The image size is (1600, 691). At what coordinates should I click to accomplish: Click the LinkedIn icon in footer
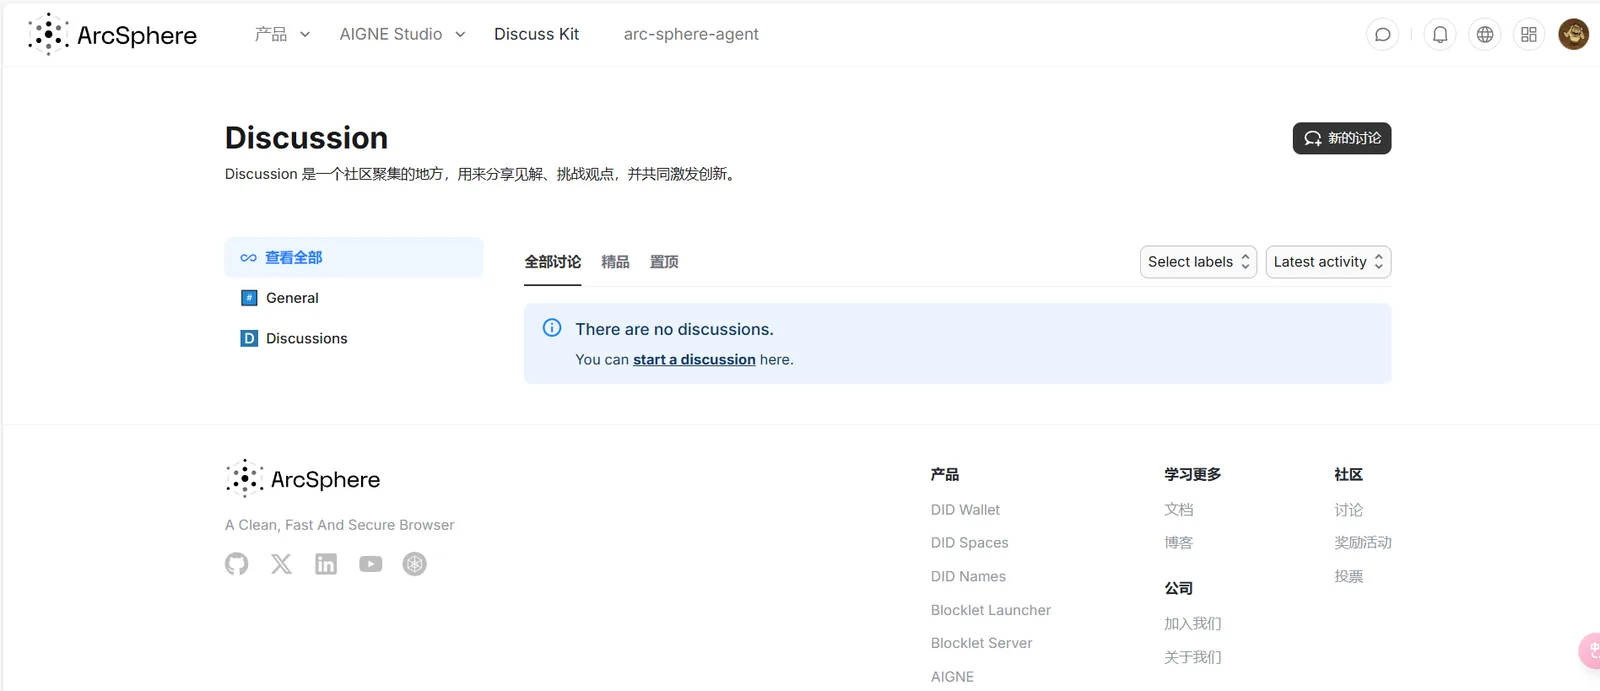coord(326,564)
